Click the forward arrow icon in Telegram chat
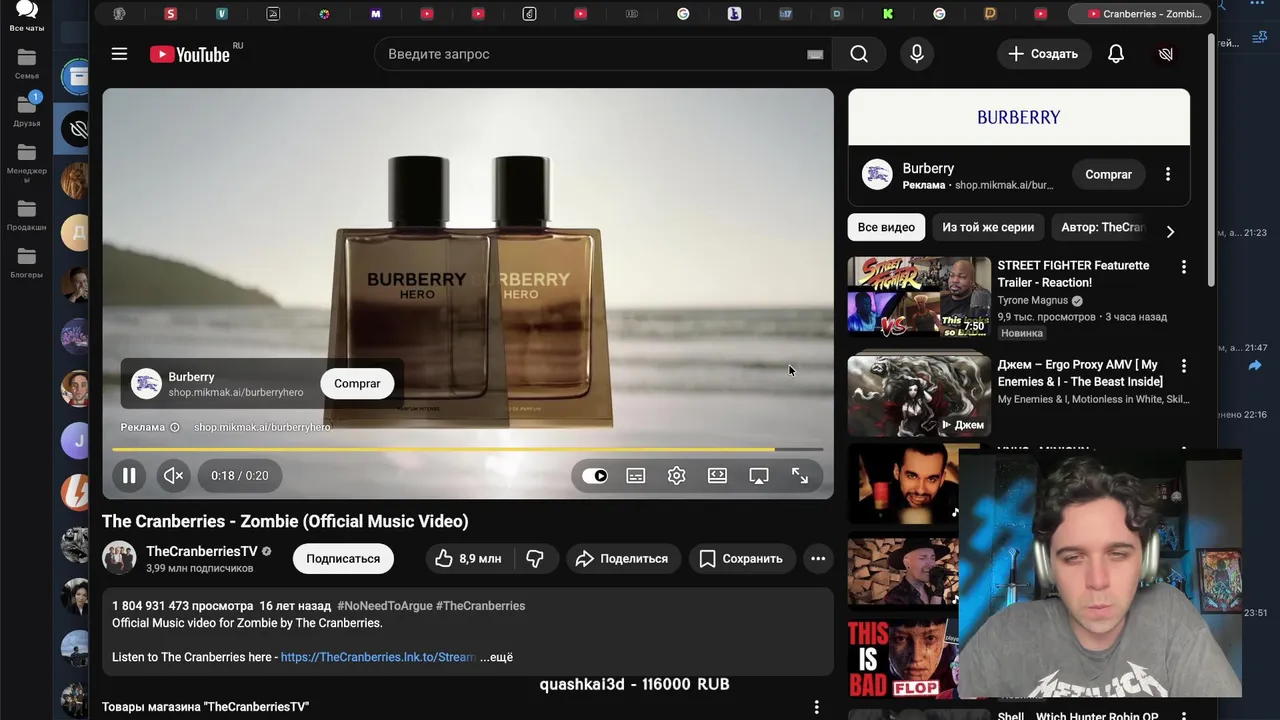The width and height of the screenshot is (1280, 720). [x=1254, y=366]
